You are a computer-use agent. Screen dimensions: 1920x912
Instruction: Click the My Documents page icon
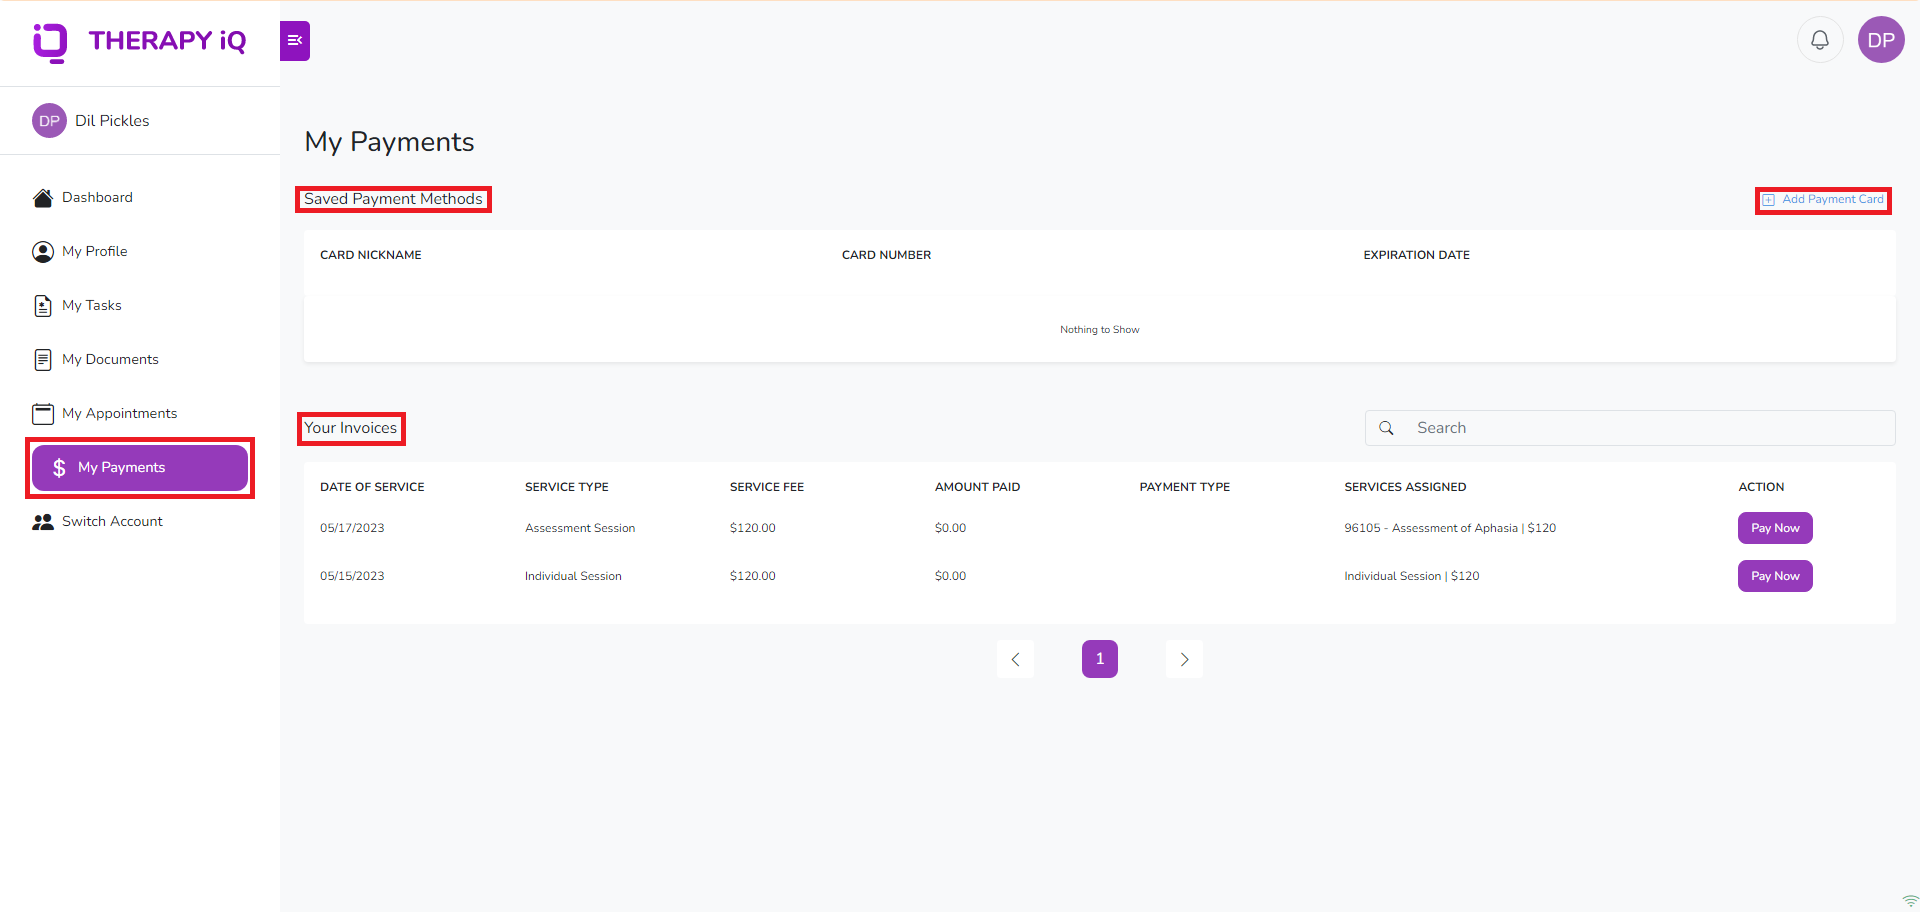tap(43, 360)
